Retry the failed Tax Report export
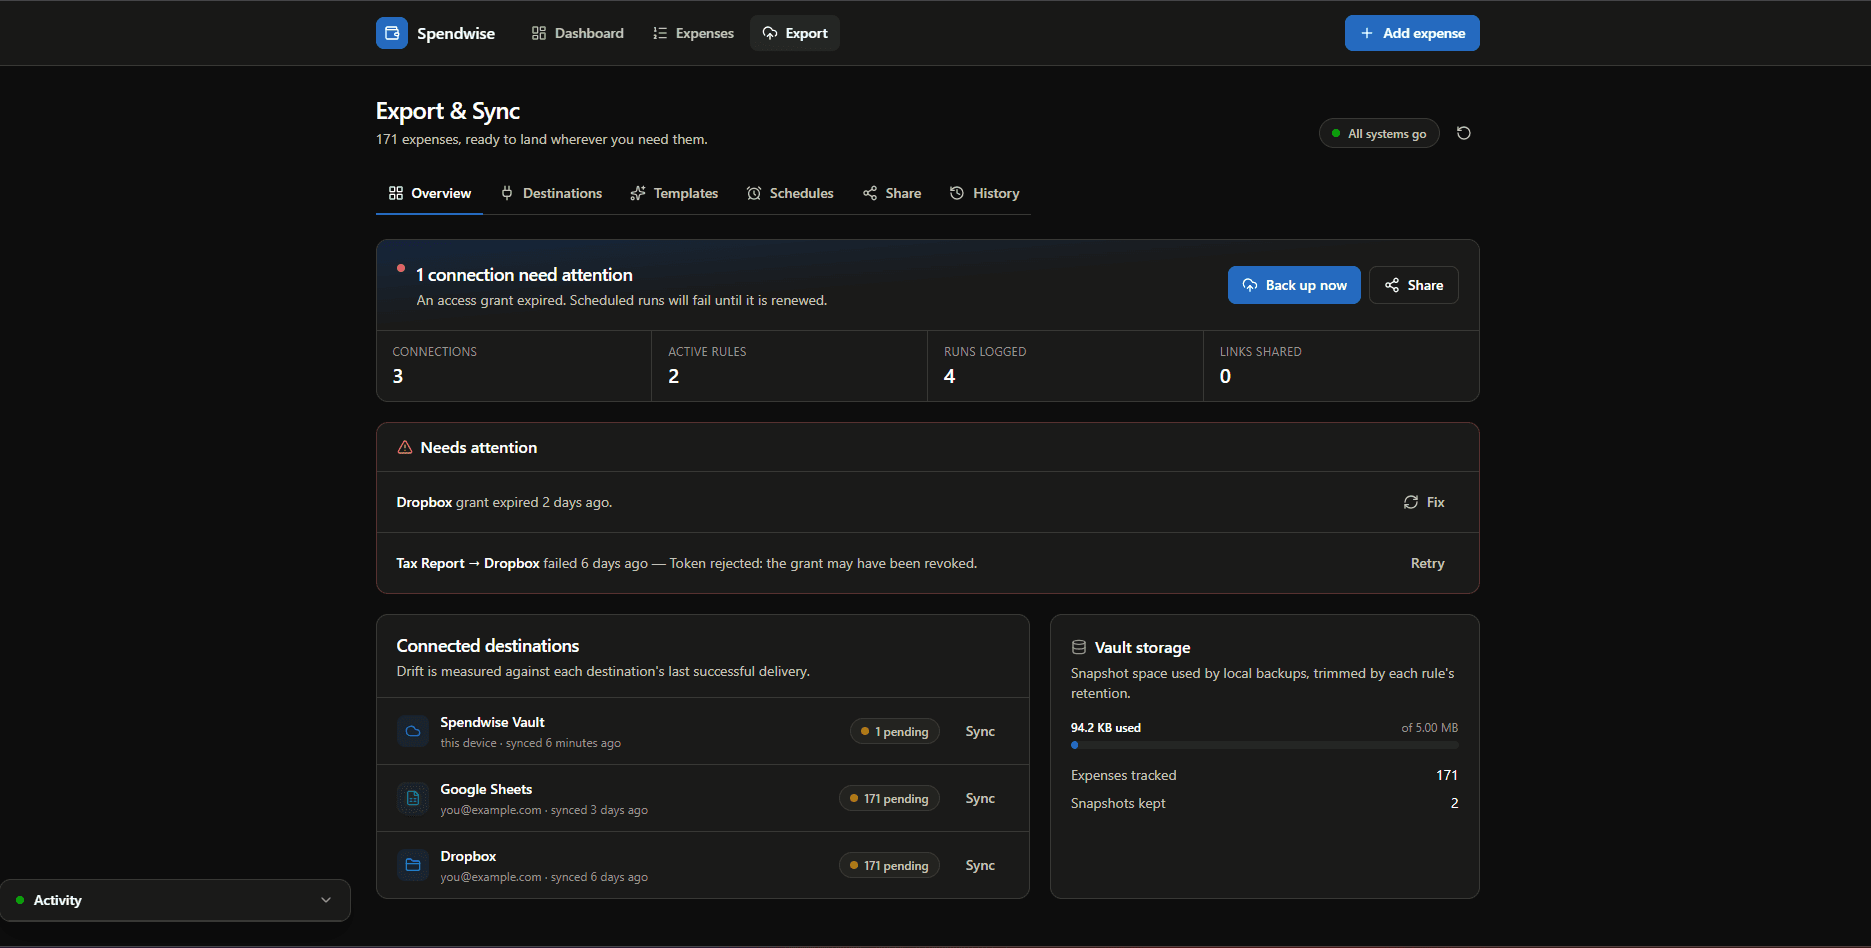Viewport: 1871px width, 948px height. (x=1428, y=563)
